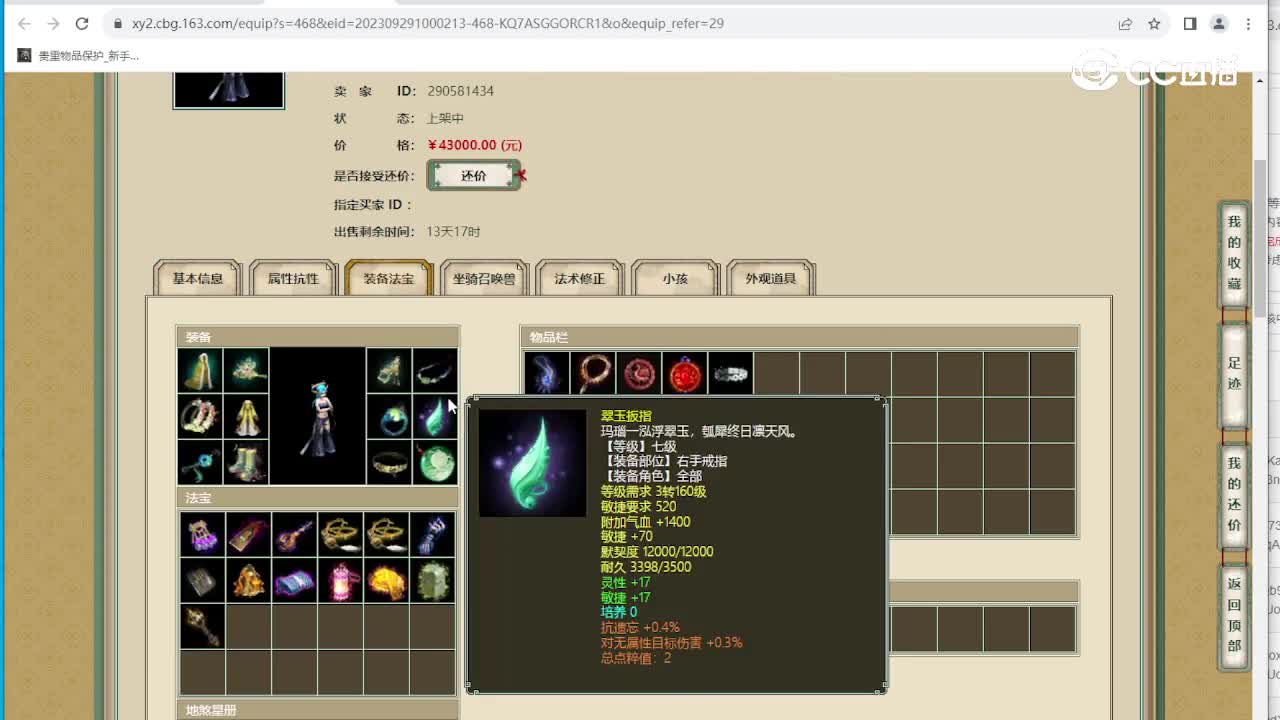Go forward with browser forward arrow
Viewport: 1280px width, 720px height.
[x=53, y=23]
